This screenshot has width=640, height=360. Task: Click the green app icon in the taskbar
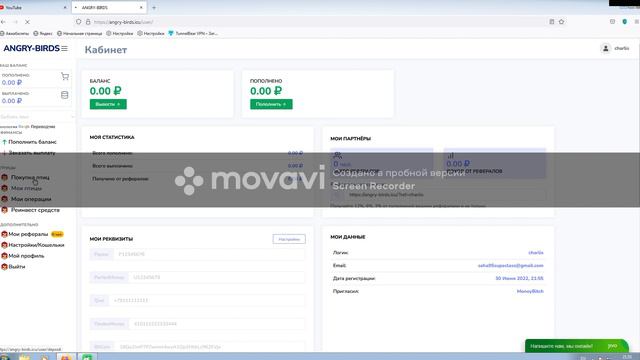(x=87, y=357)
